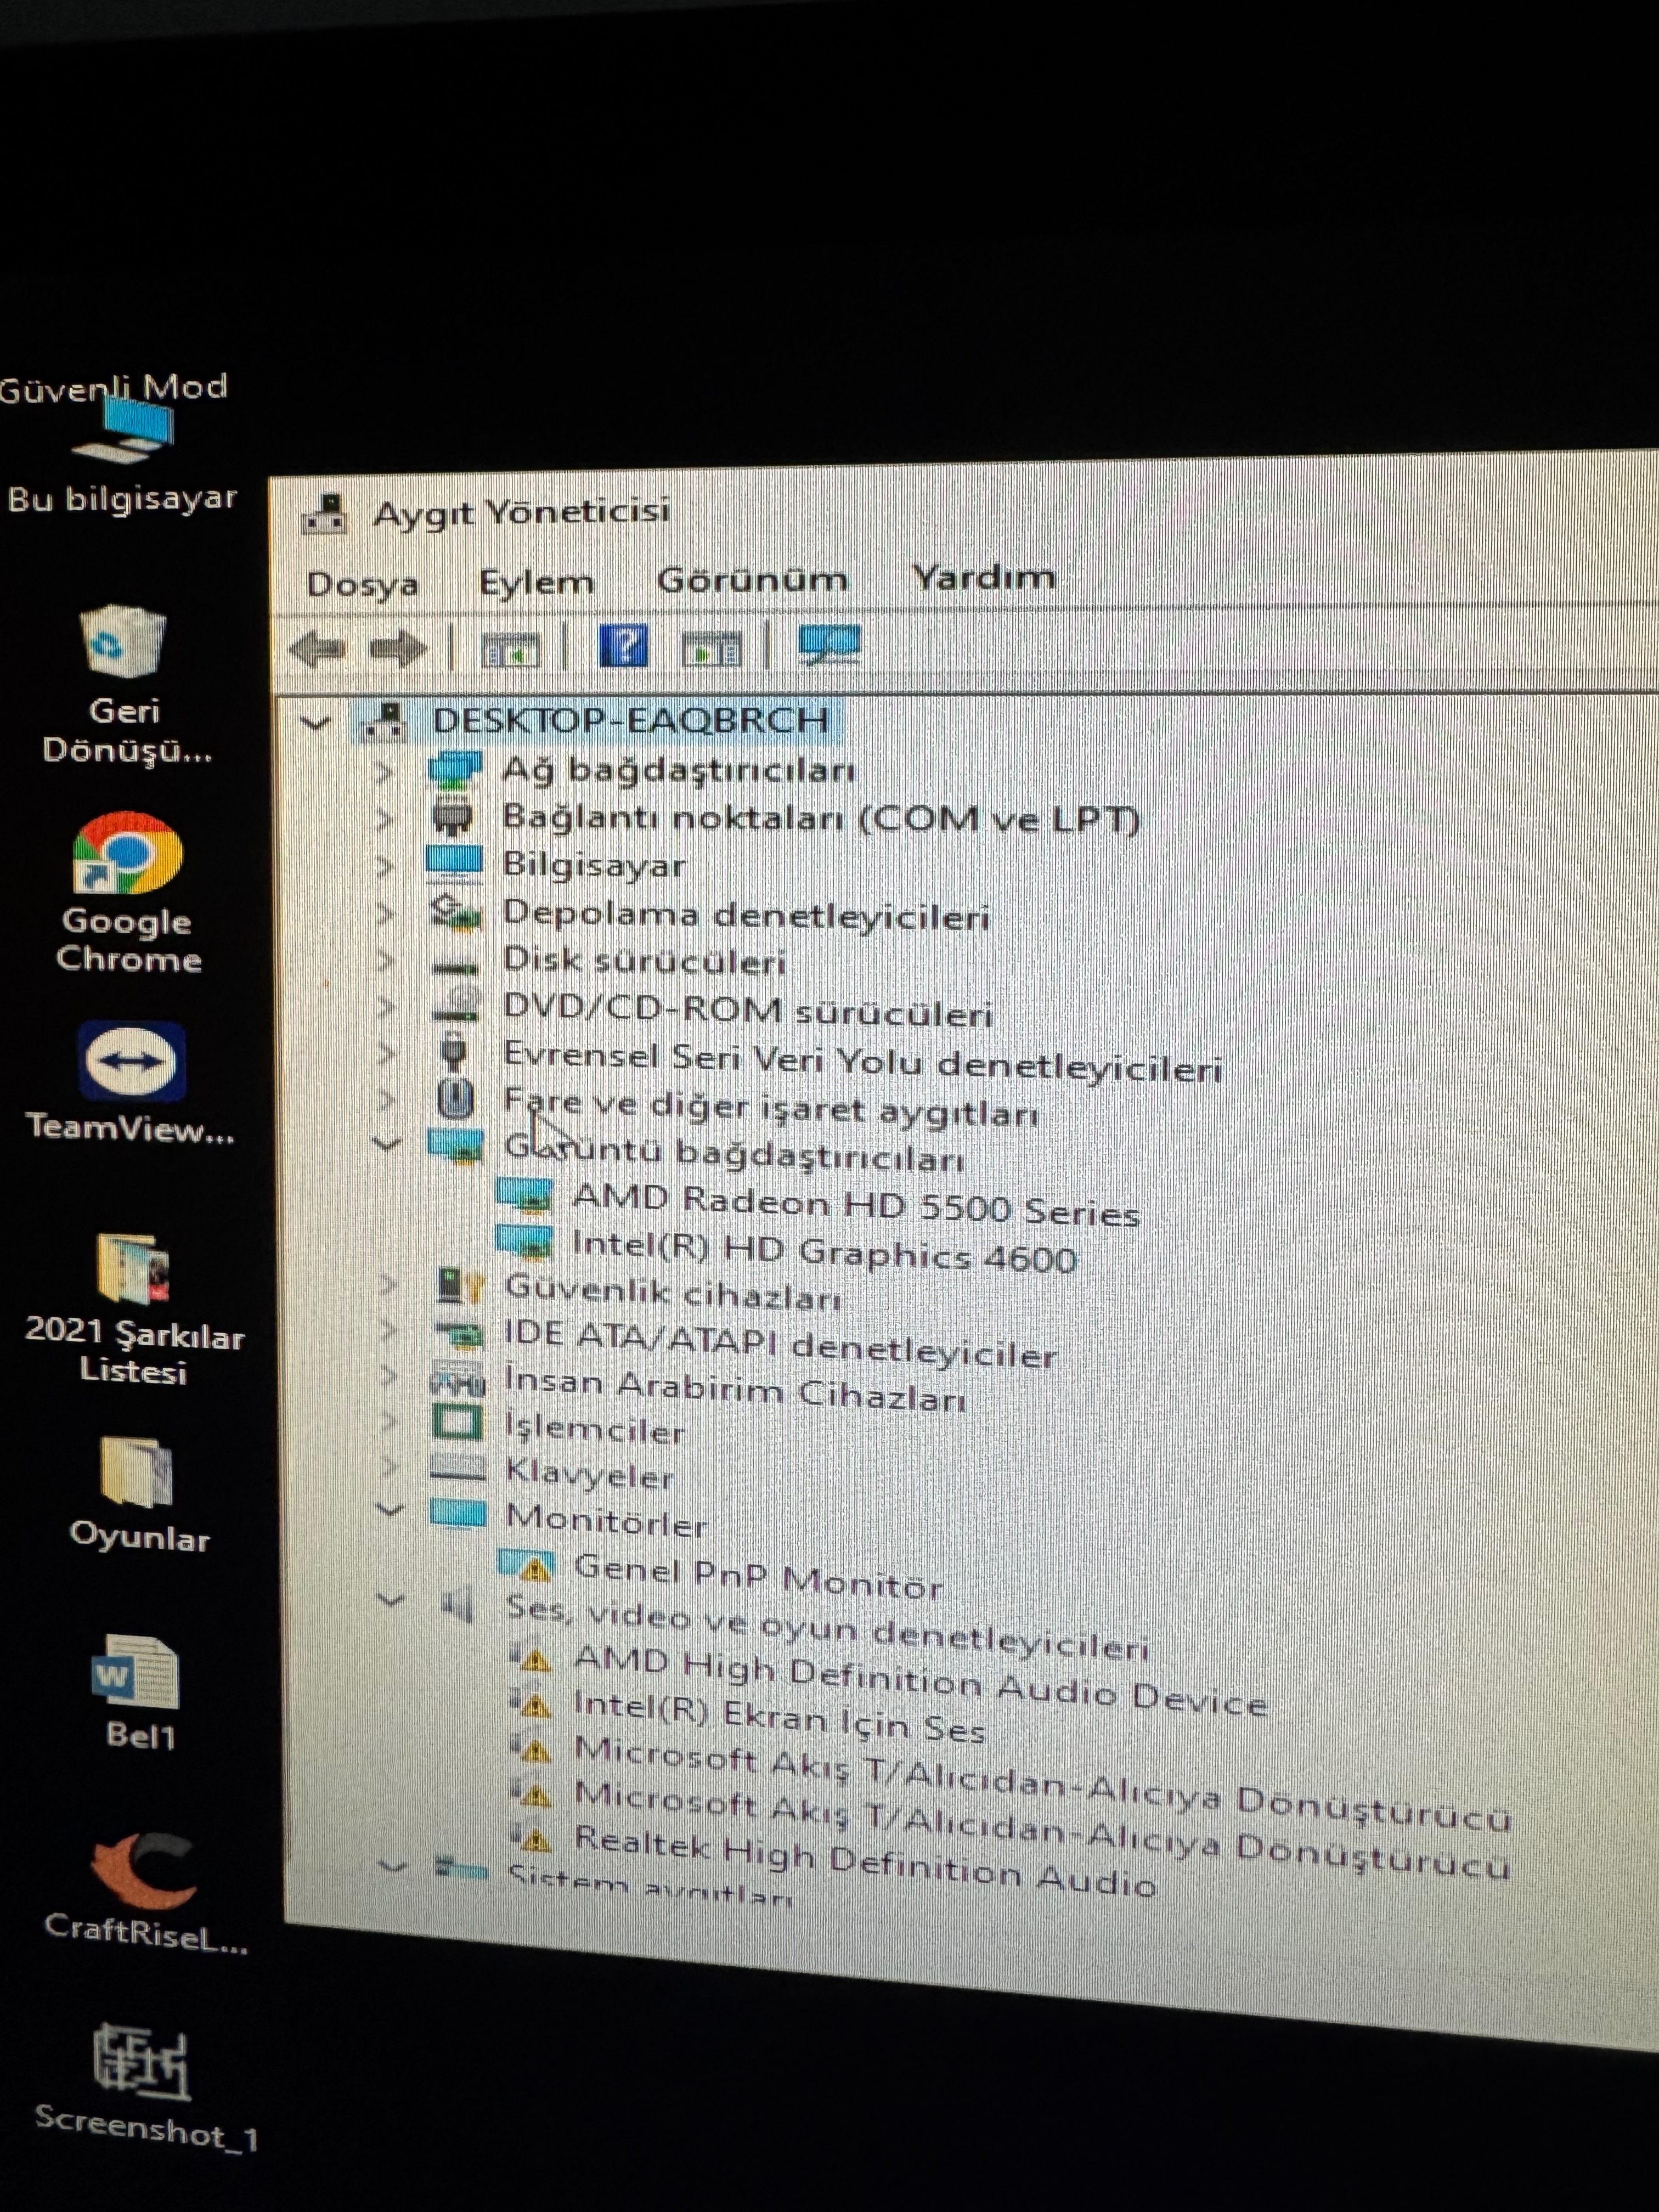
Task: Click the show/hide console tree toolbar icon
Action: [510, 649]
